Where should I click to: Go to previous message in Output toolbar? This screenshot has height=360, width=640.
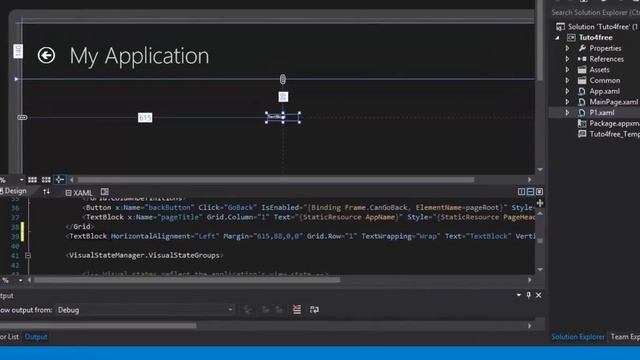pos(266,310)
